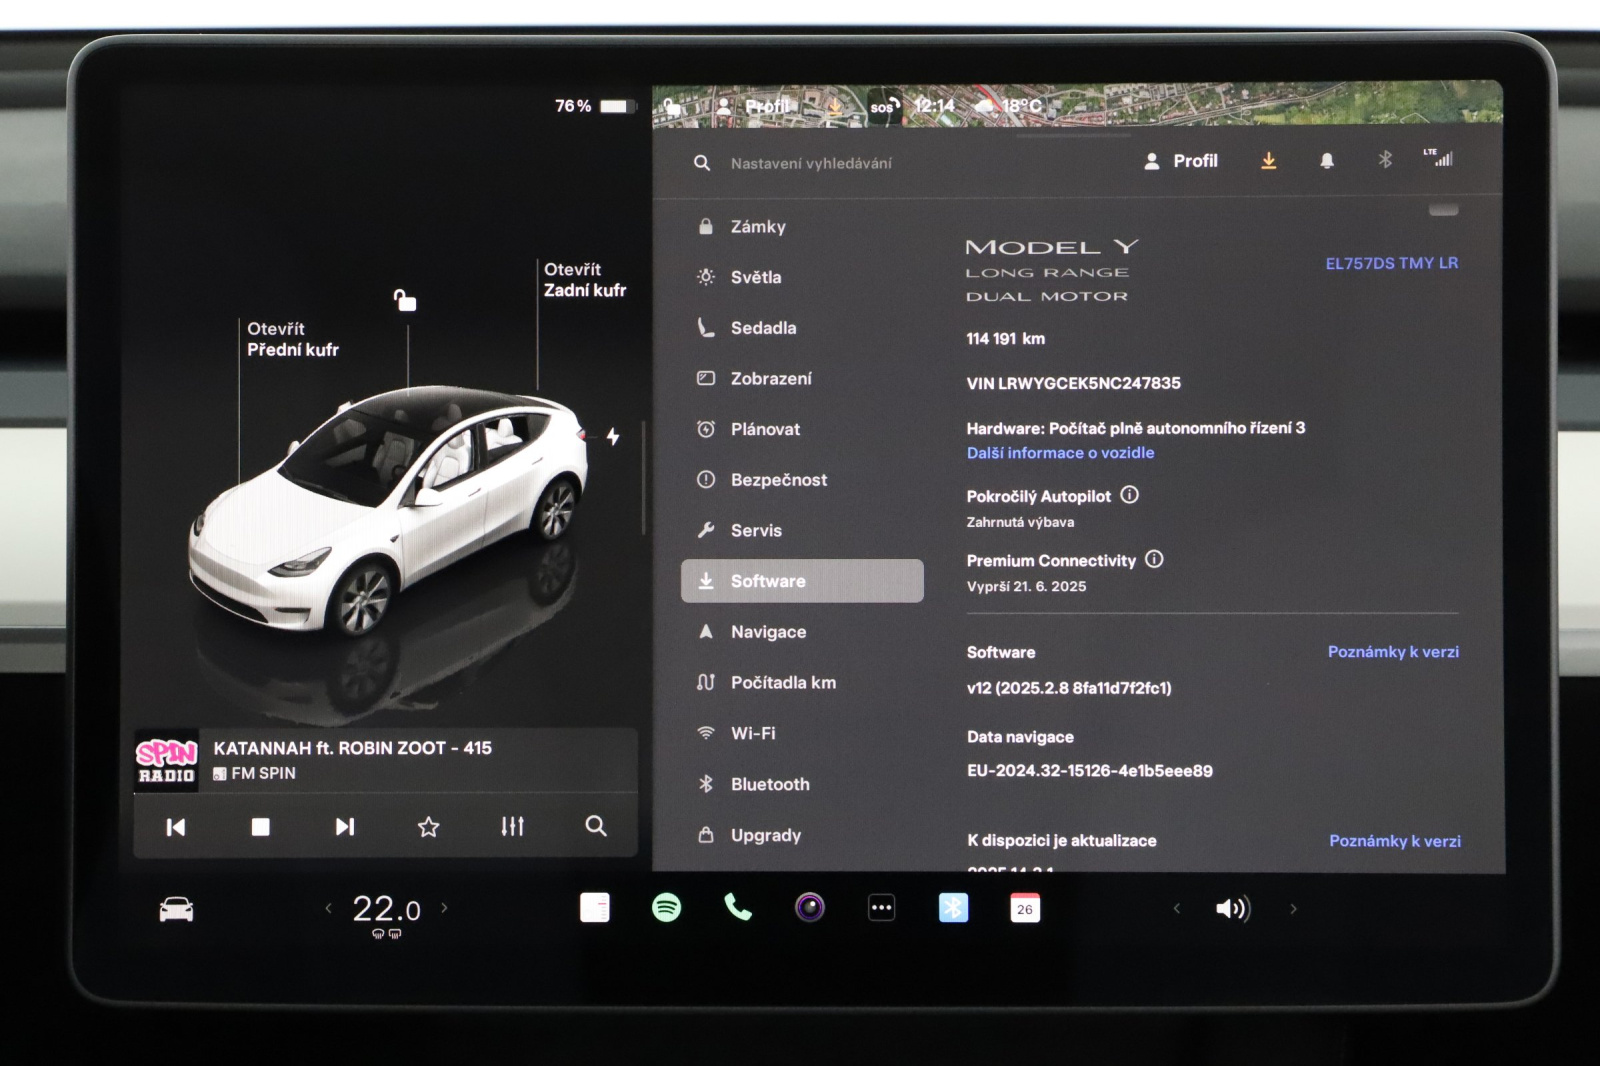Open climate settings via 22.0 temperature

tap(386, 909)
